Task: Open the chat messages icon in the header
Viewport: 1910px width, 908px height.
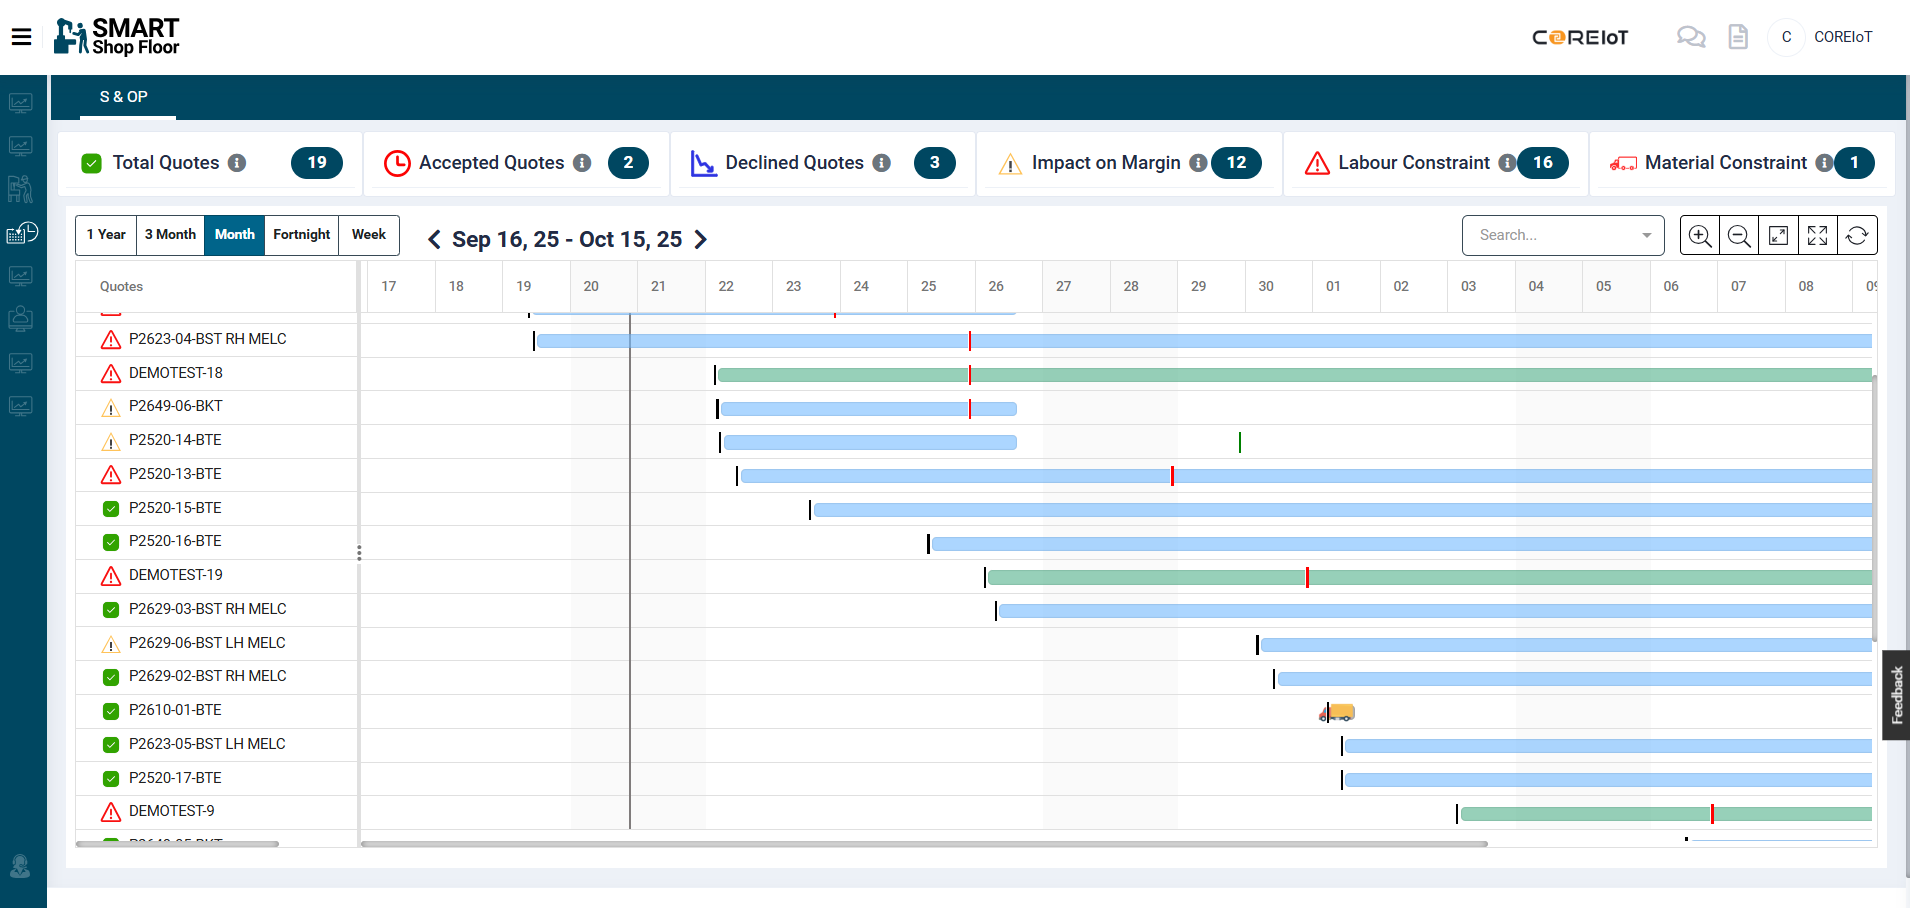Action: coord(1691,37)
